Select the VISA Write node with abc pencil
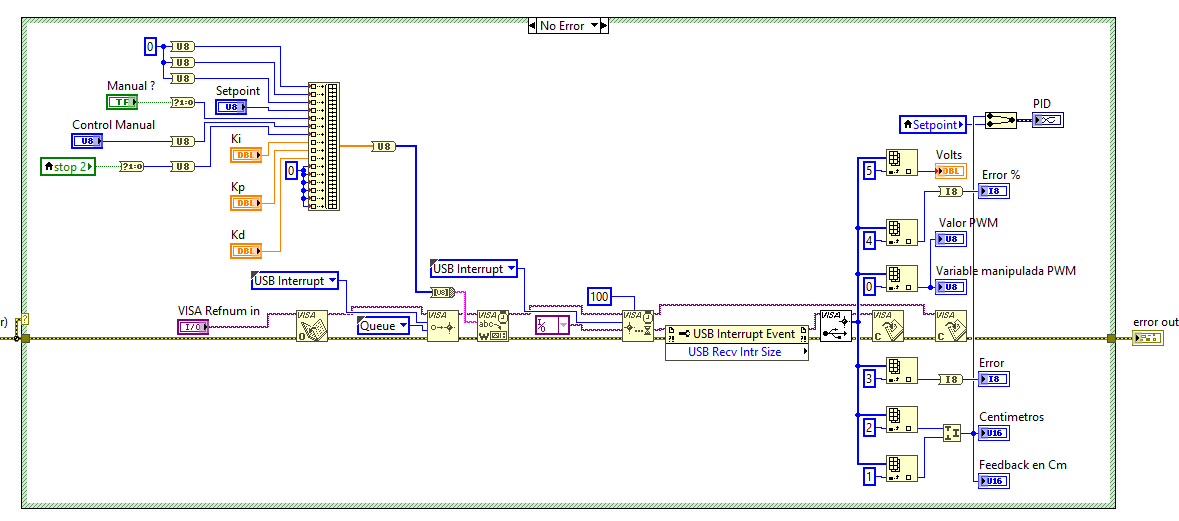The width and height of the screenshot is (1179, 521). (x=493, y=326)
